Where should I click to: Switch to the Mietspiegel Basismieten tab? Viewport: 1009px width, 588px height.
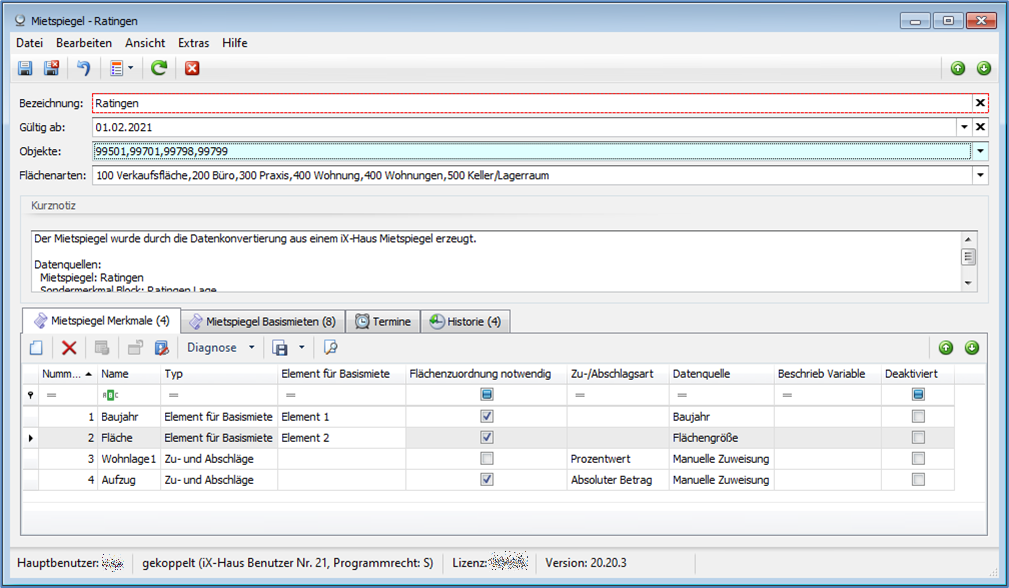(x=262, y=322)
